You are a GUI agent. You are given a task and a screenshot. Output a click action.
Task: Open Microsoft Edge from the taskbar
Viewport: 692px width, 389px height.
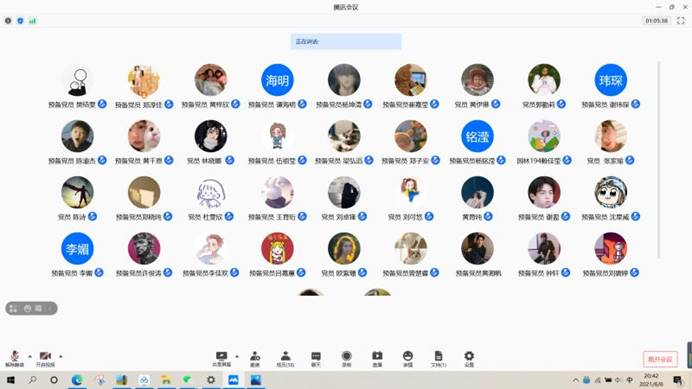(x=77, y=380)
